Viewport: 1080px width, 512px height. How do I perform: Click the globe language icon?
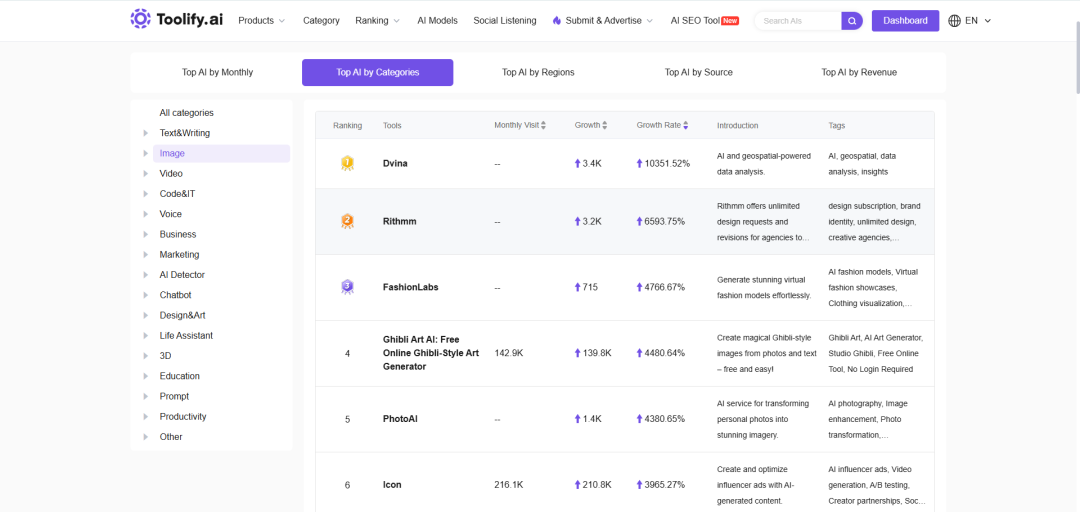[955, 21]
